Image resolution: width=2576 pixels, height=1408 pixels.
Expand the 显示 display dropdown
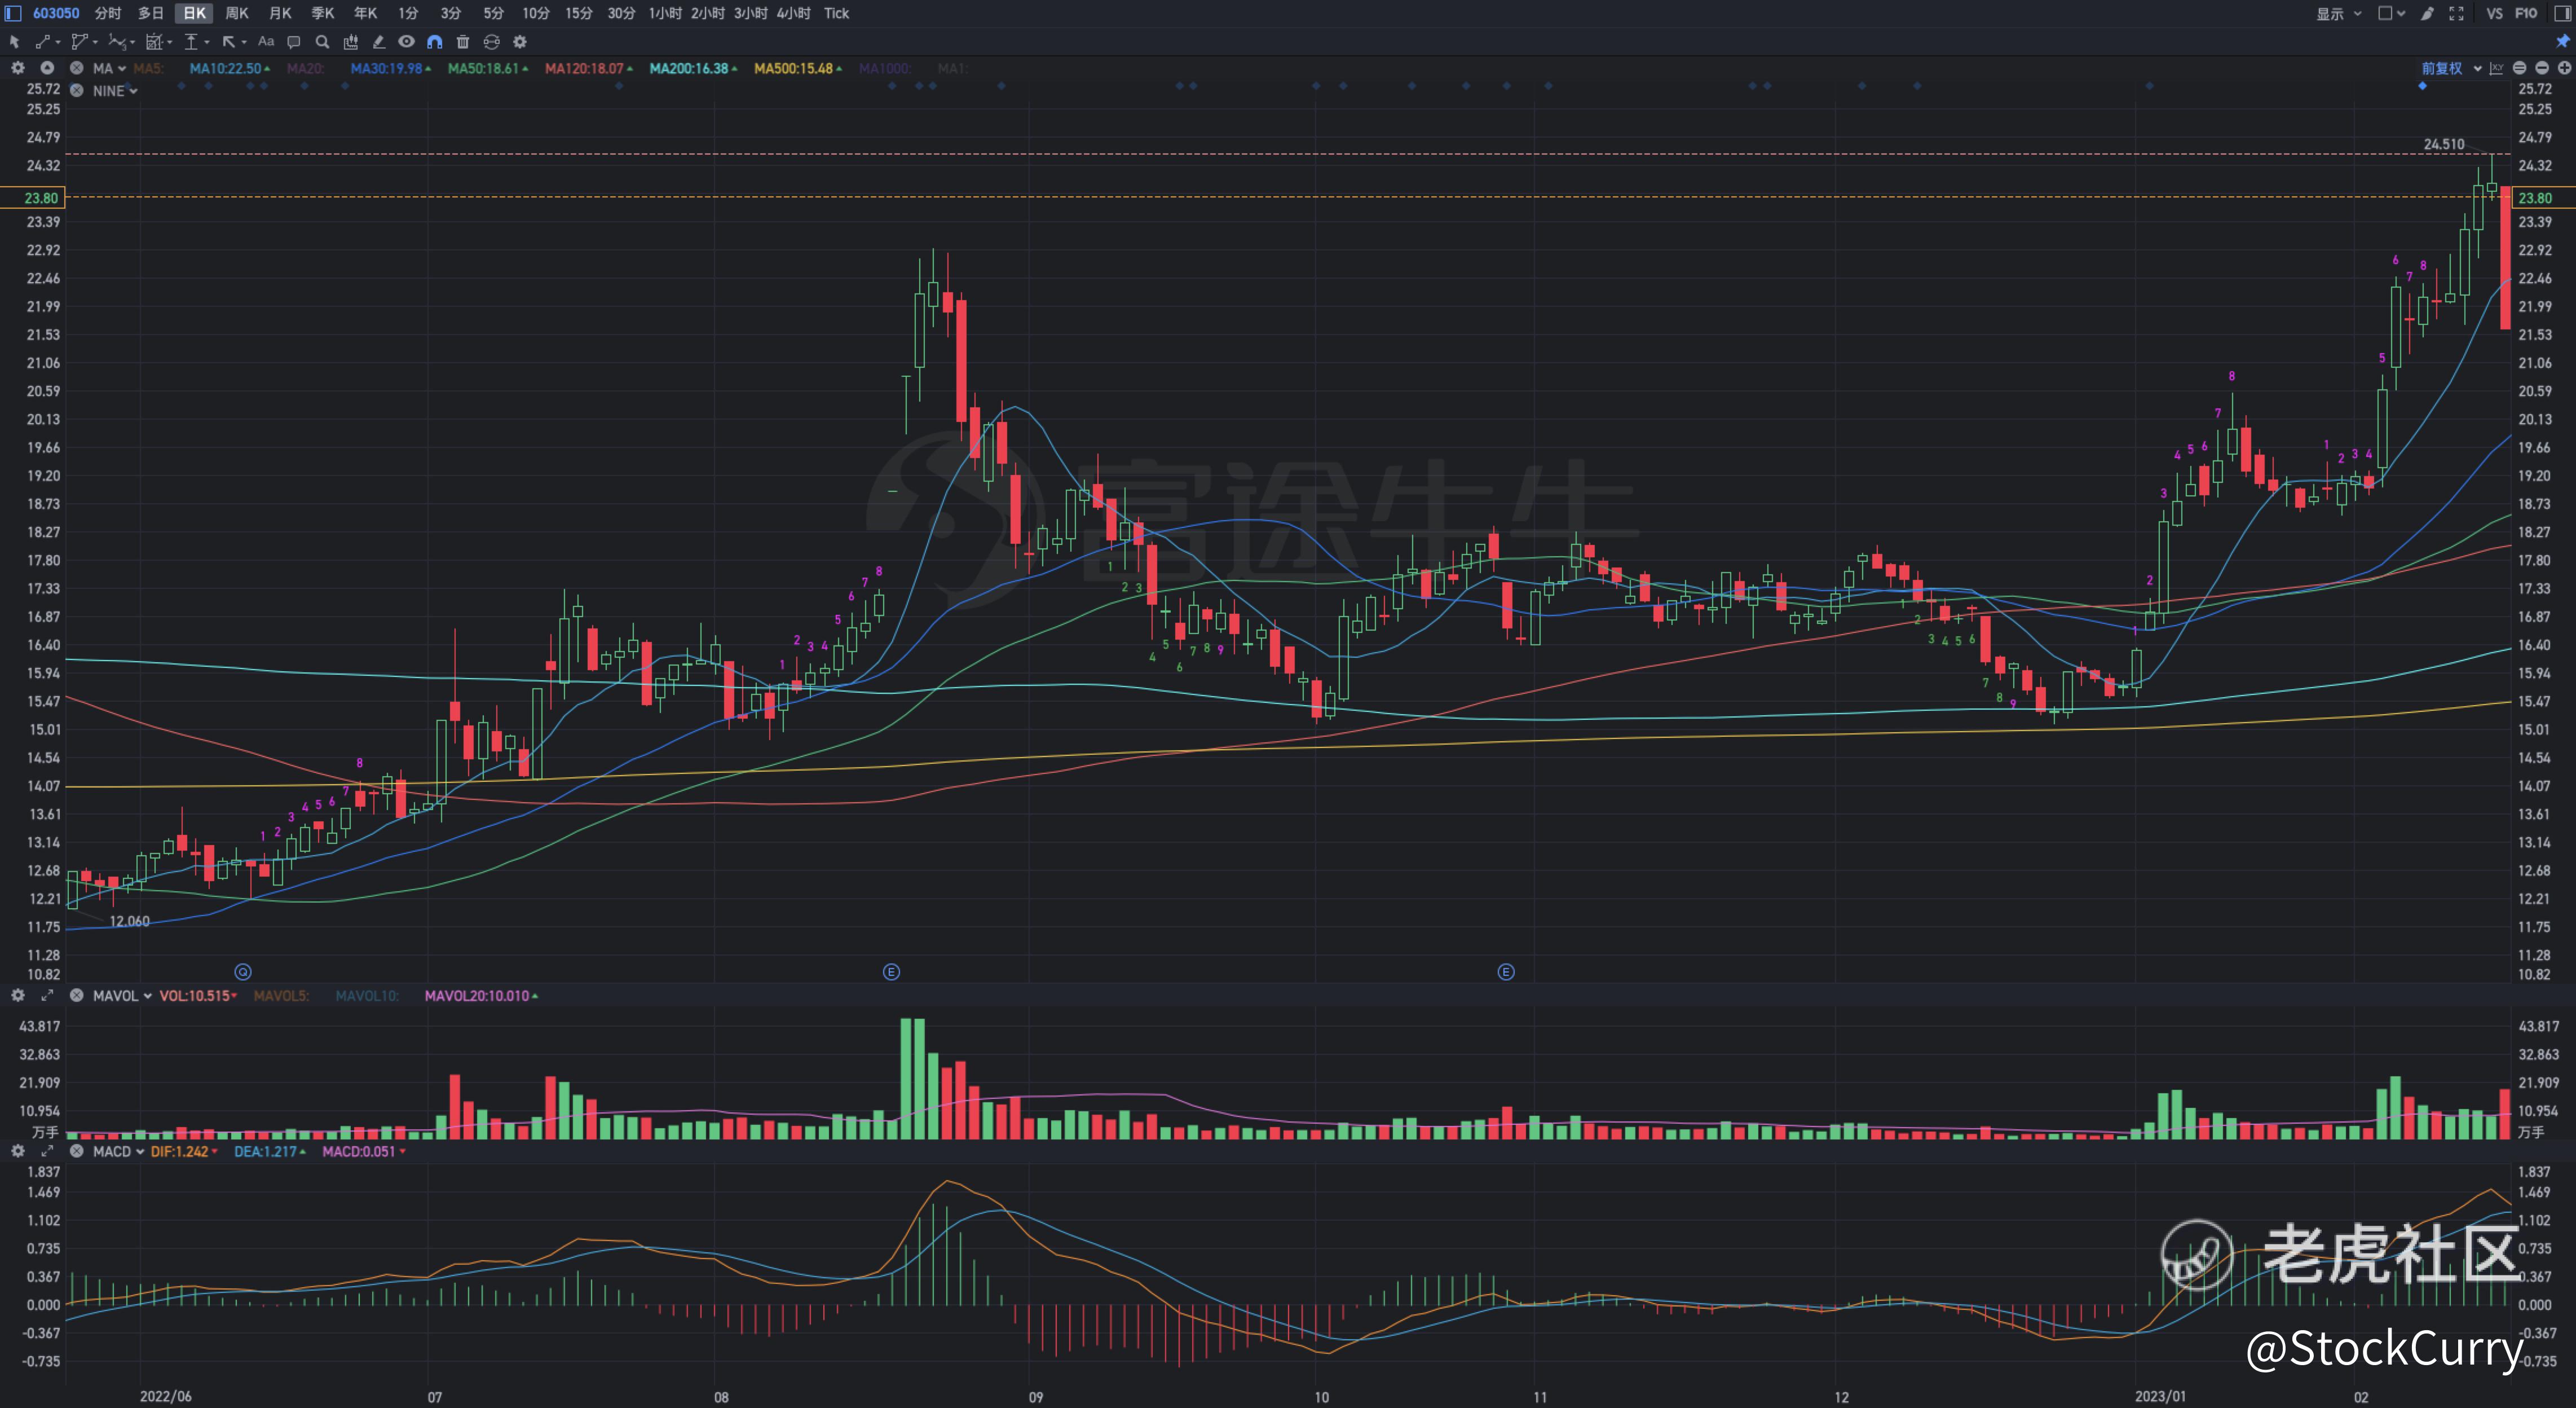click(2338, 13)
